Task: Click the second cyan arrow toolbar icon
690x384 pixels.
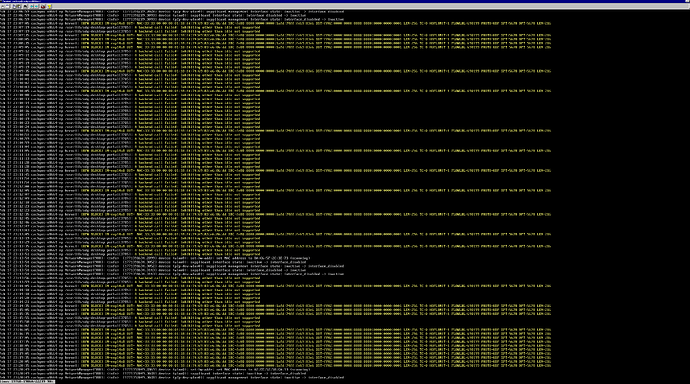Action: (36, 6)
